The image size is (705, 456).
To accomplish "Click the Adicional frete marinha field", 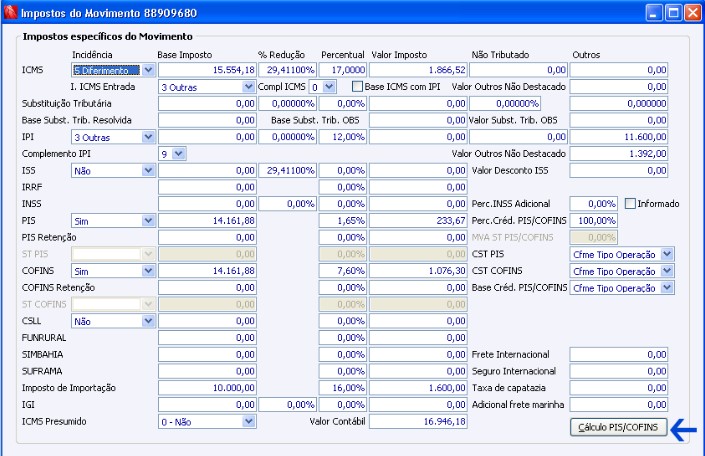I will pyautogui.click(x=619, y=405).
